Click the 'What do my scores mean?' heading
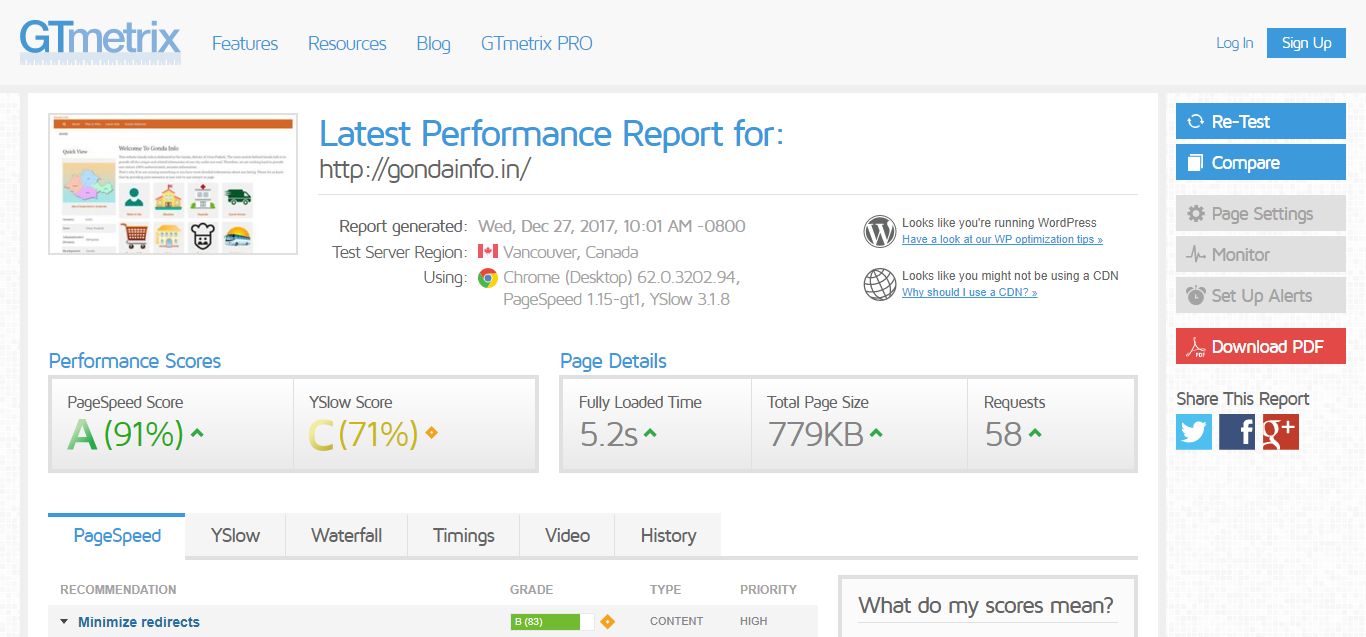This screenshot has height=637, width=1366. point(986,605)
